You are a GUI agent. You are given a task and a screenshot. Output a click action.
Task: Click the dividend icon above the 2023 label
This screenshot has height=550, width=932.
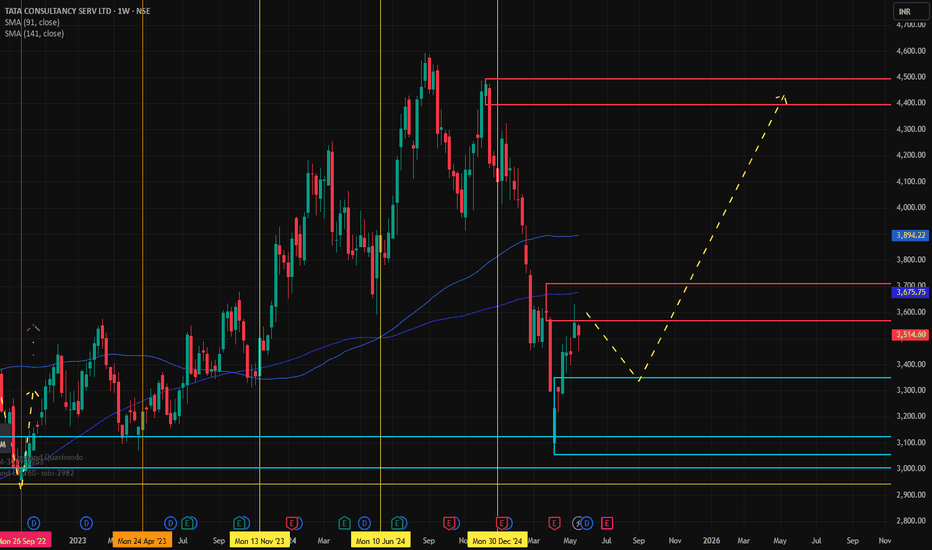[86, 523]
